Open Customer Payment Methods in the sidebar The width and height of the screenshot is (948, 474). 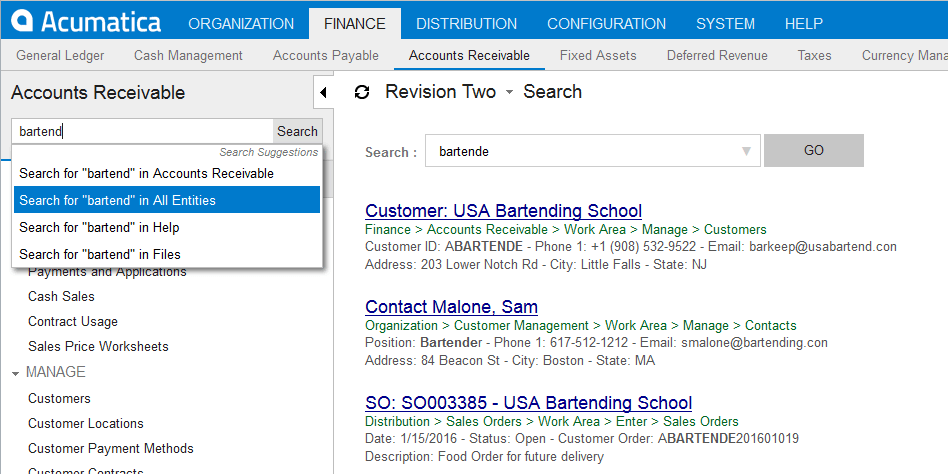pyautogui.click(x=111, y=449)
